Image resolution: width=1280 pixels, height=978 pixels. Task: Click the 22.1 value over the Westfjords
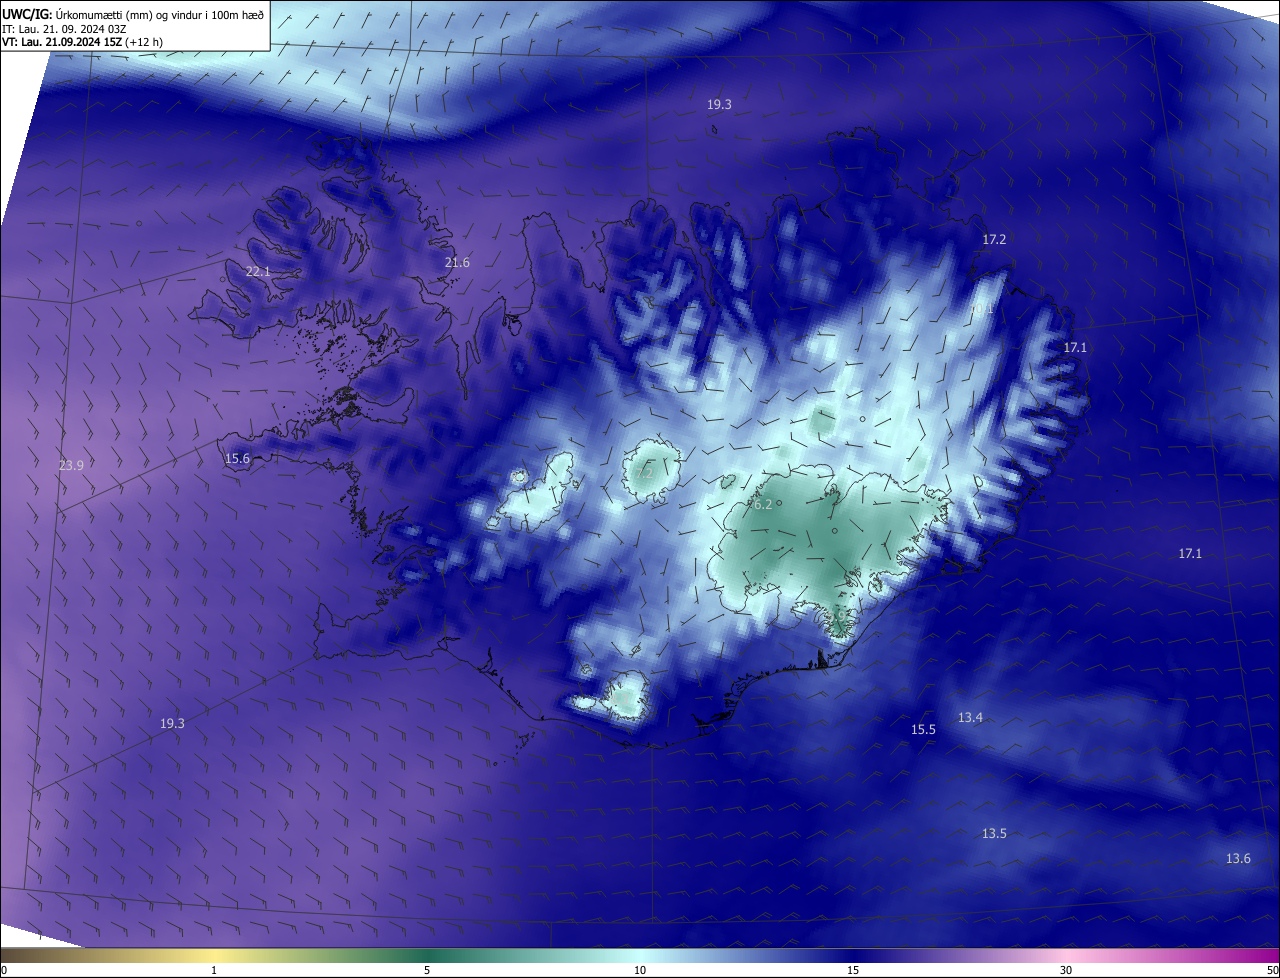tap(258, 272)
